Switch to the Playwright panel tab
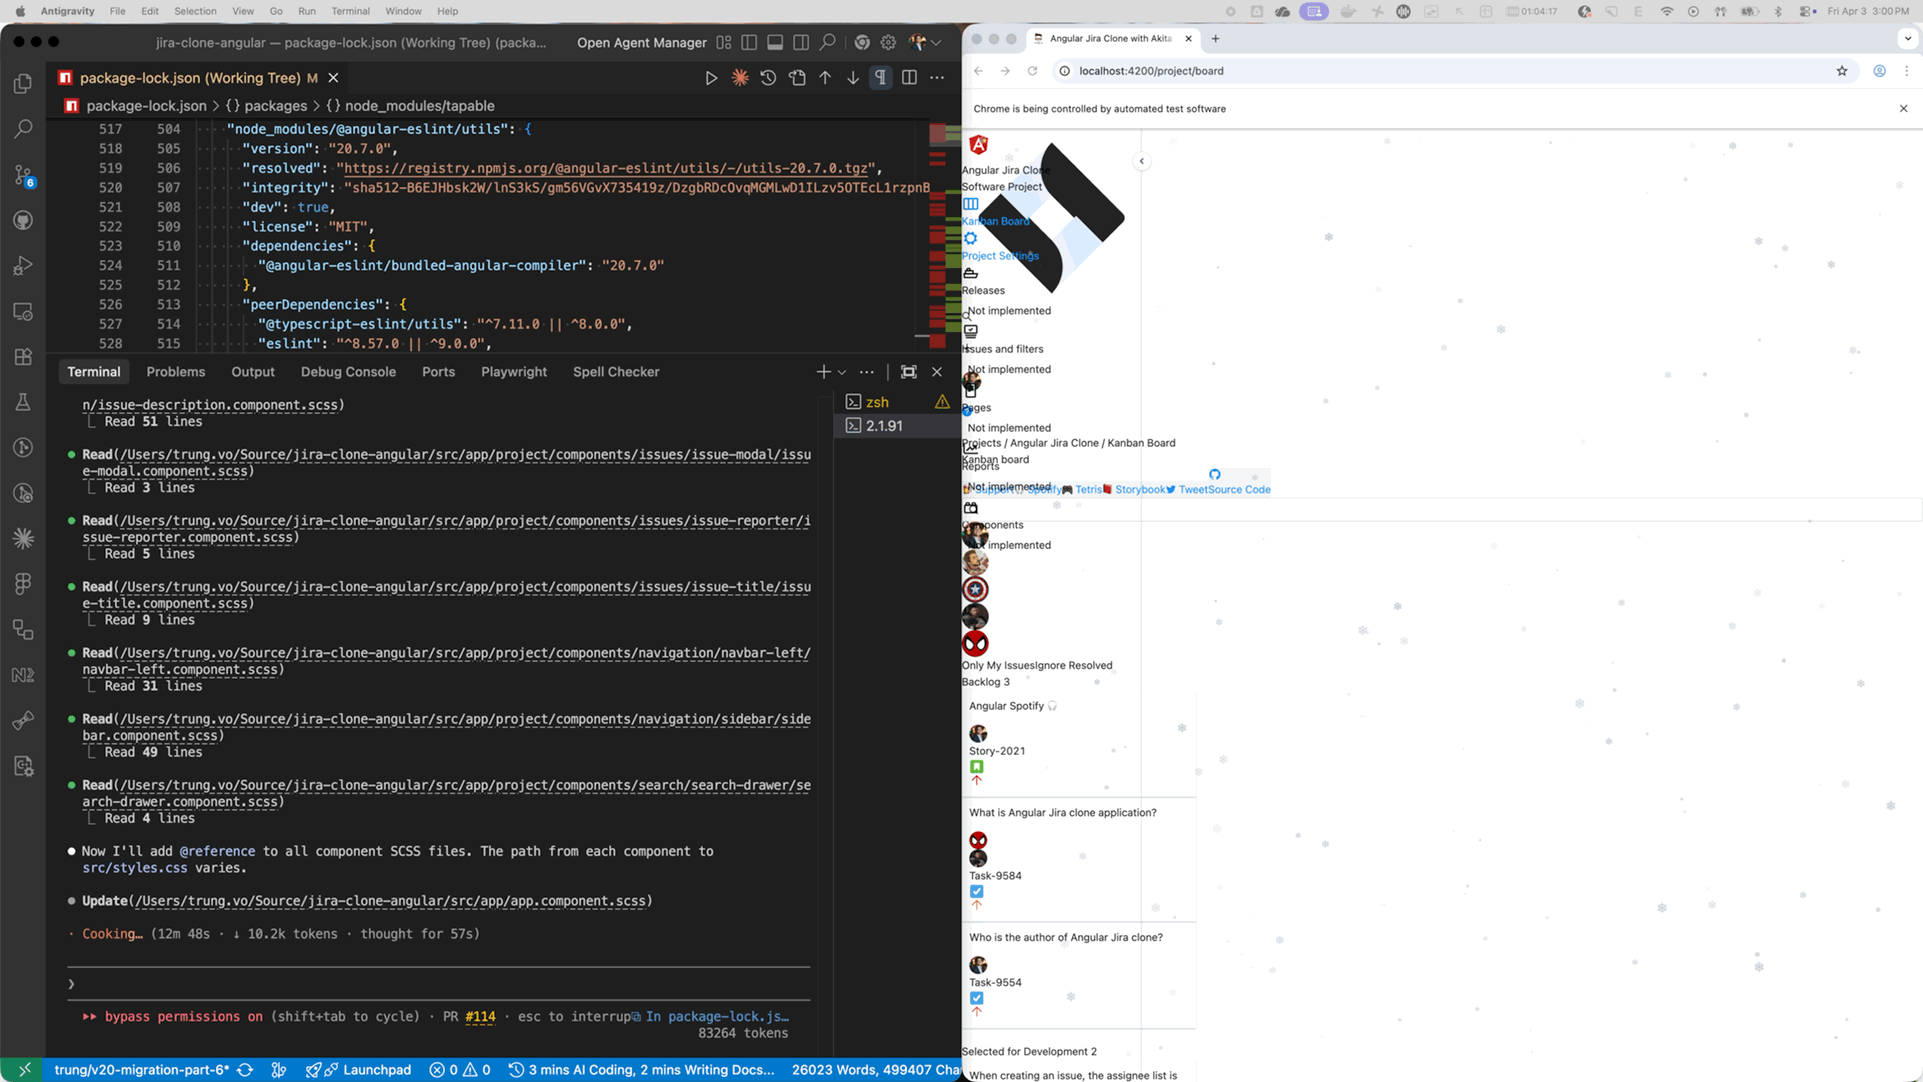This screenshot has width=1923, height=1082. click(x=513, y=371)
